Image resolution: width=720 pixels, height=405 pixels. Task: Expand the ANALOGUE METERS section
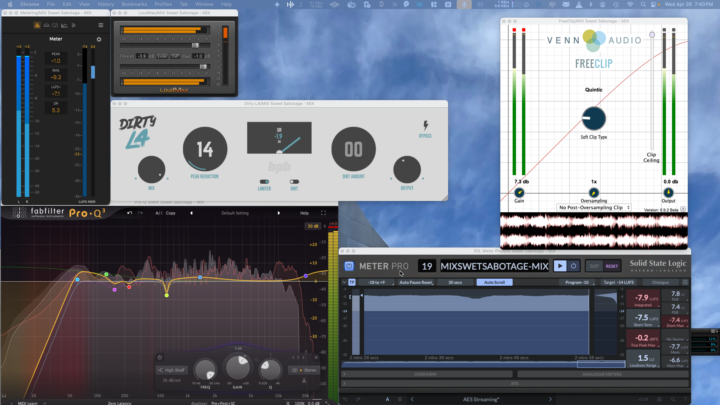point(603,374)
